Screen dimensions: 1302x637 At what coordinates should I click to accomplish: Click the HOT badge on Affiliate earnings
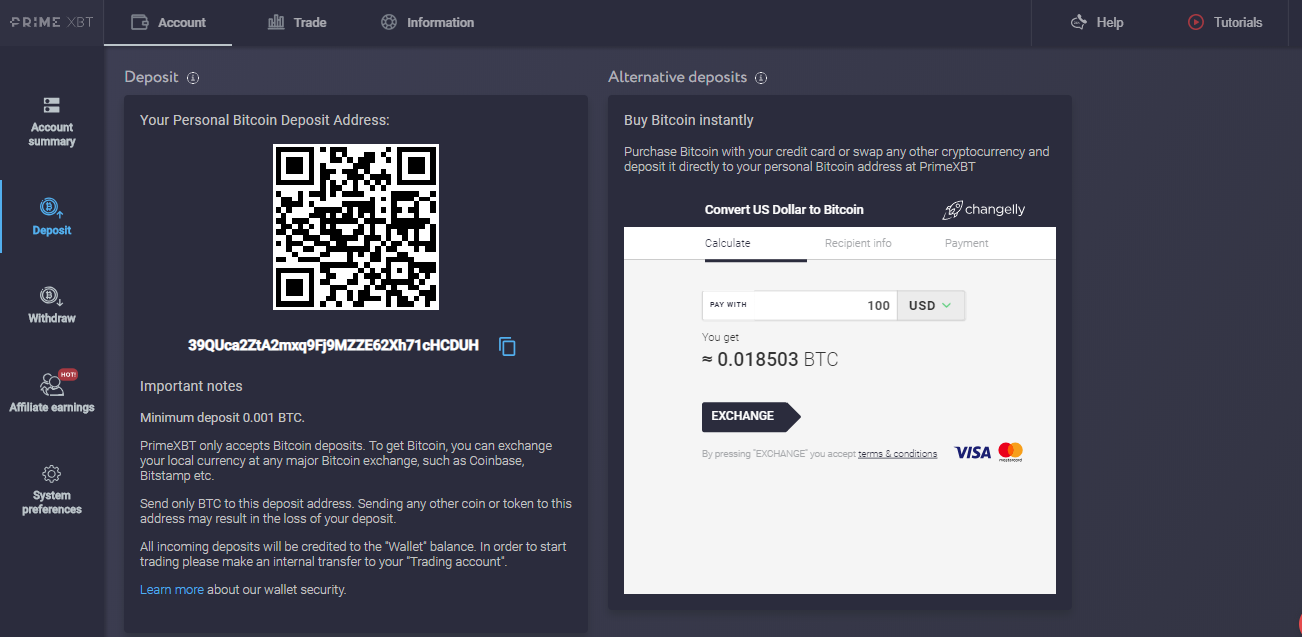coord(68,374)
